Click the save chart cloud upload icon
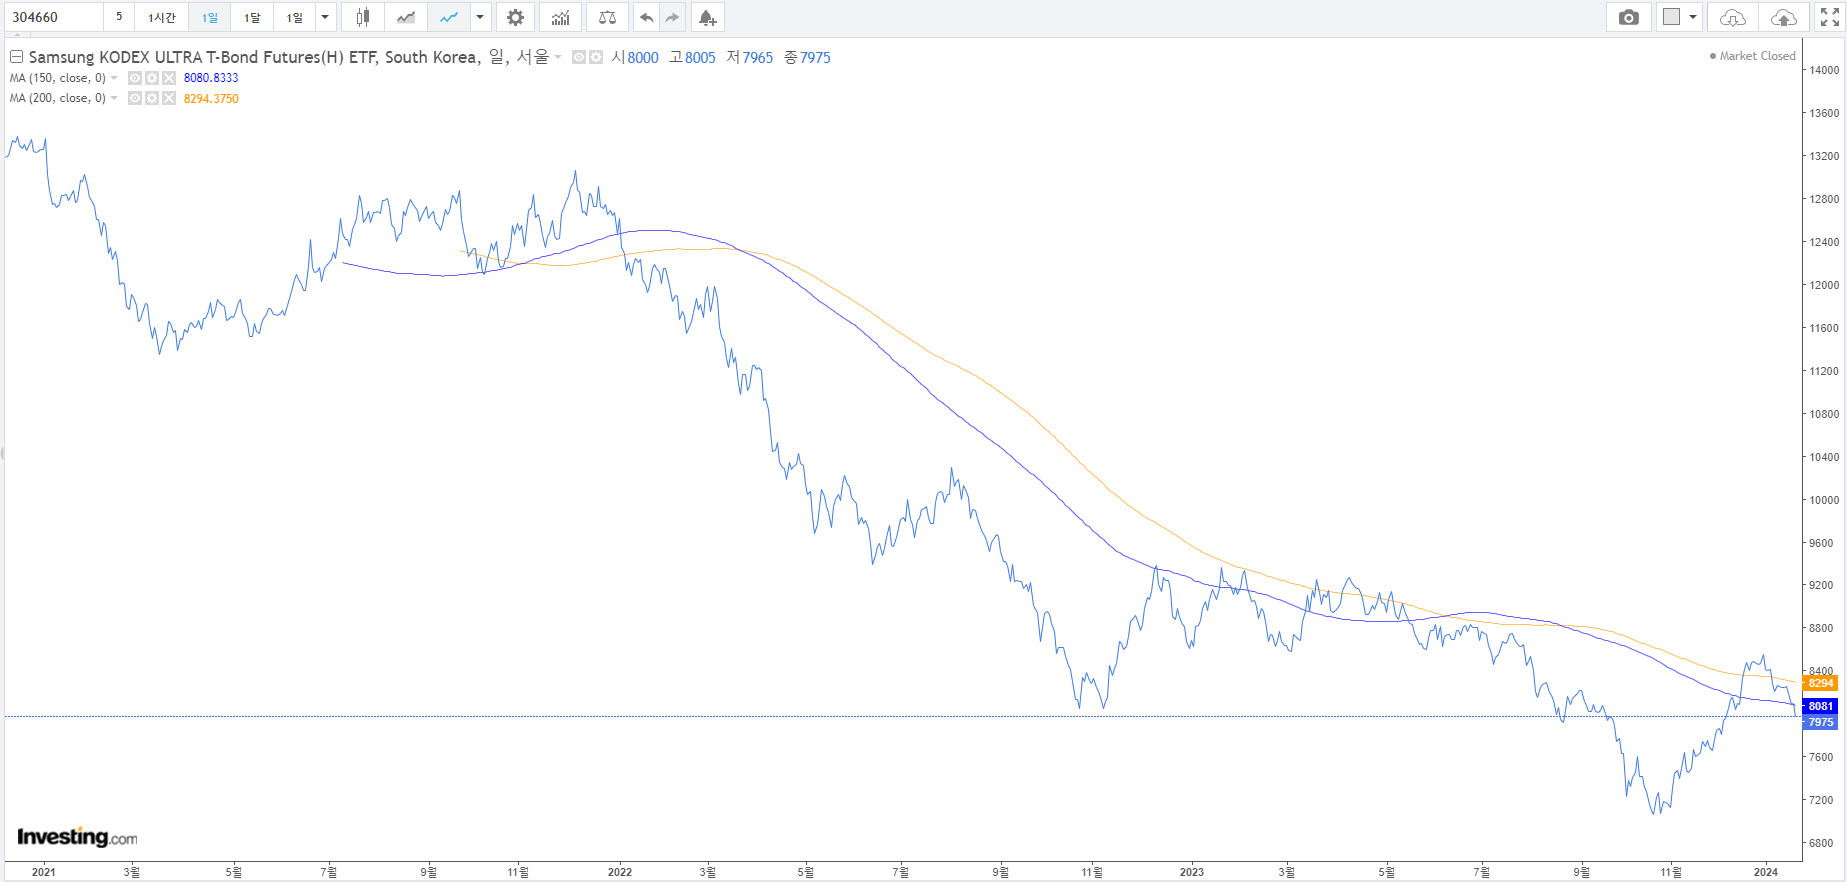Screen dimensions: 1847x882 pos(1783,17)
